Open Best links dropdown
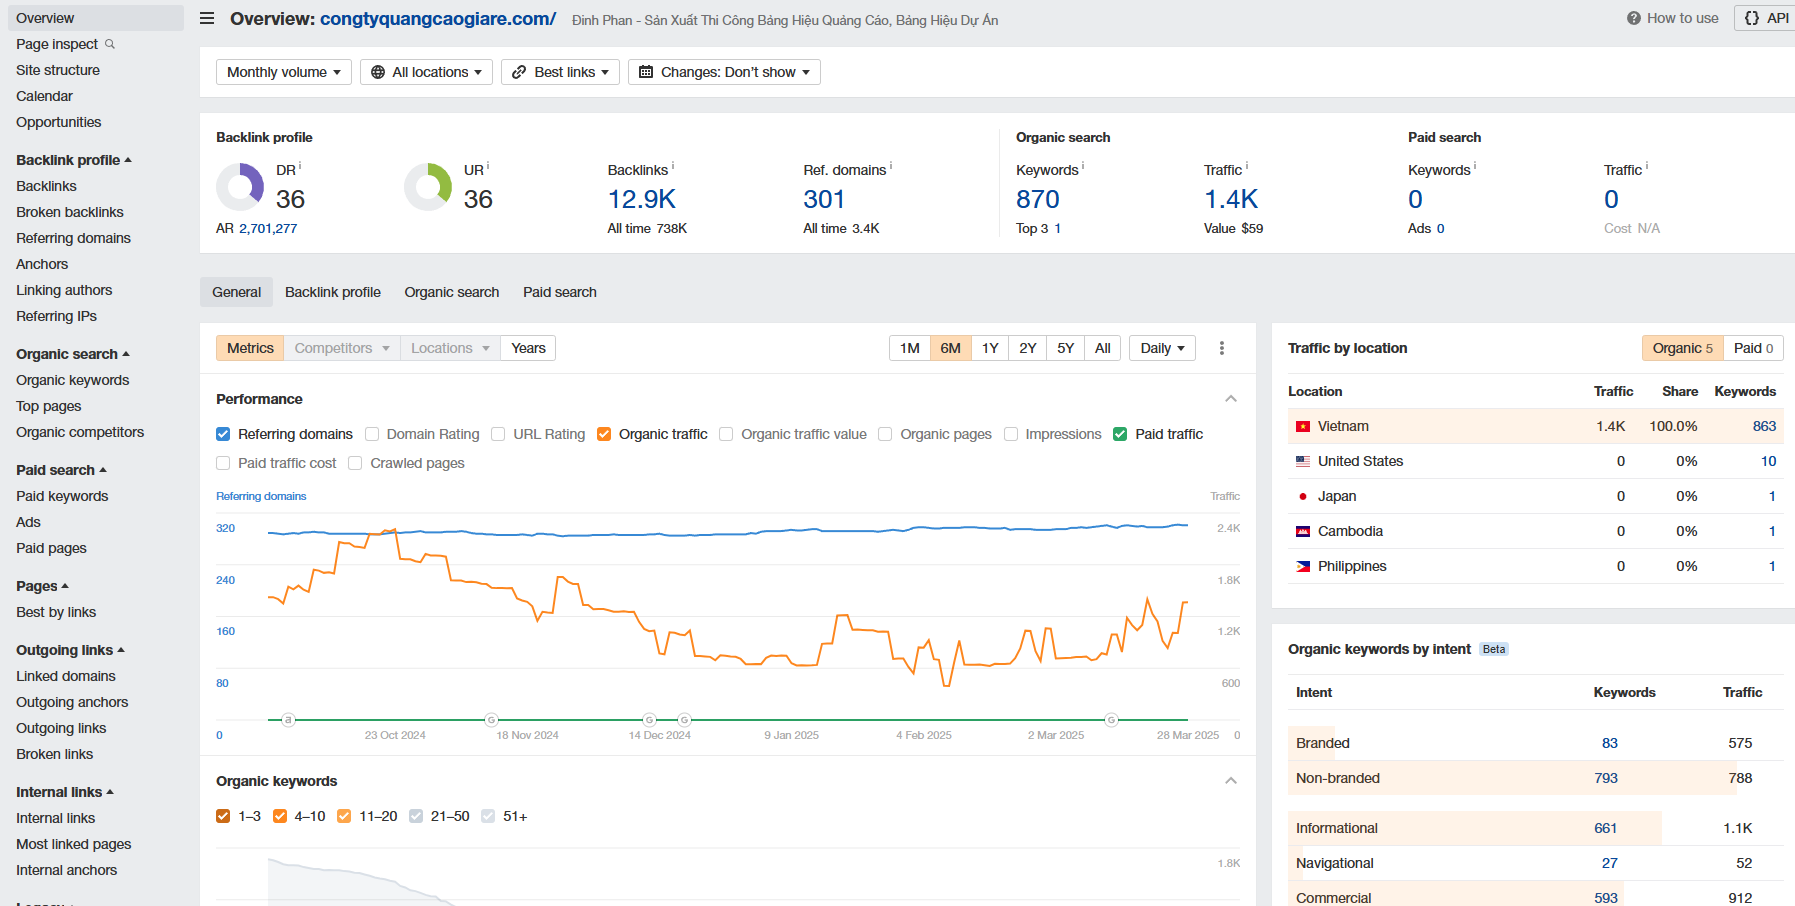 tap(560, 72)
